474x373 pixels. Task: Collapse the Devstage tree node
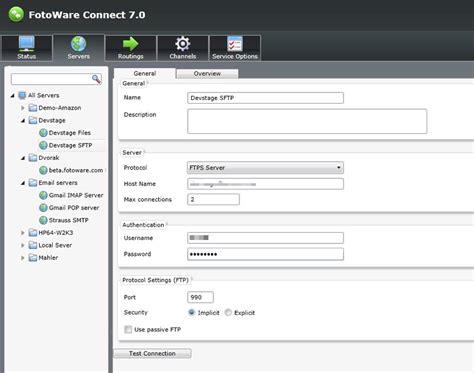tap(23, 121)
